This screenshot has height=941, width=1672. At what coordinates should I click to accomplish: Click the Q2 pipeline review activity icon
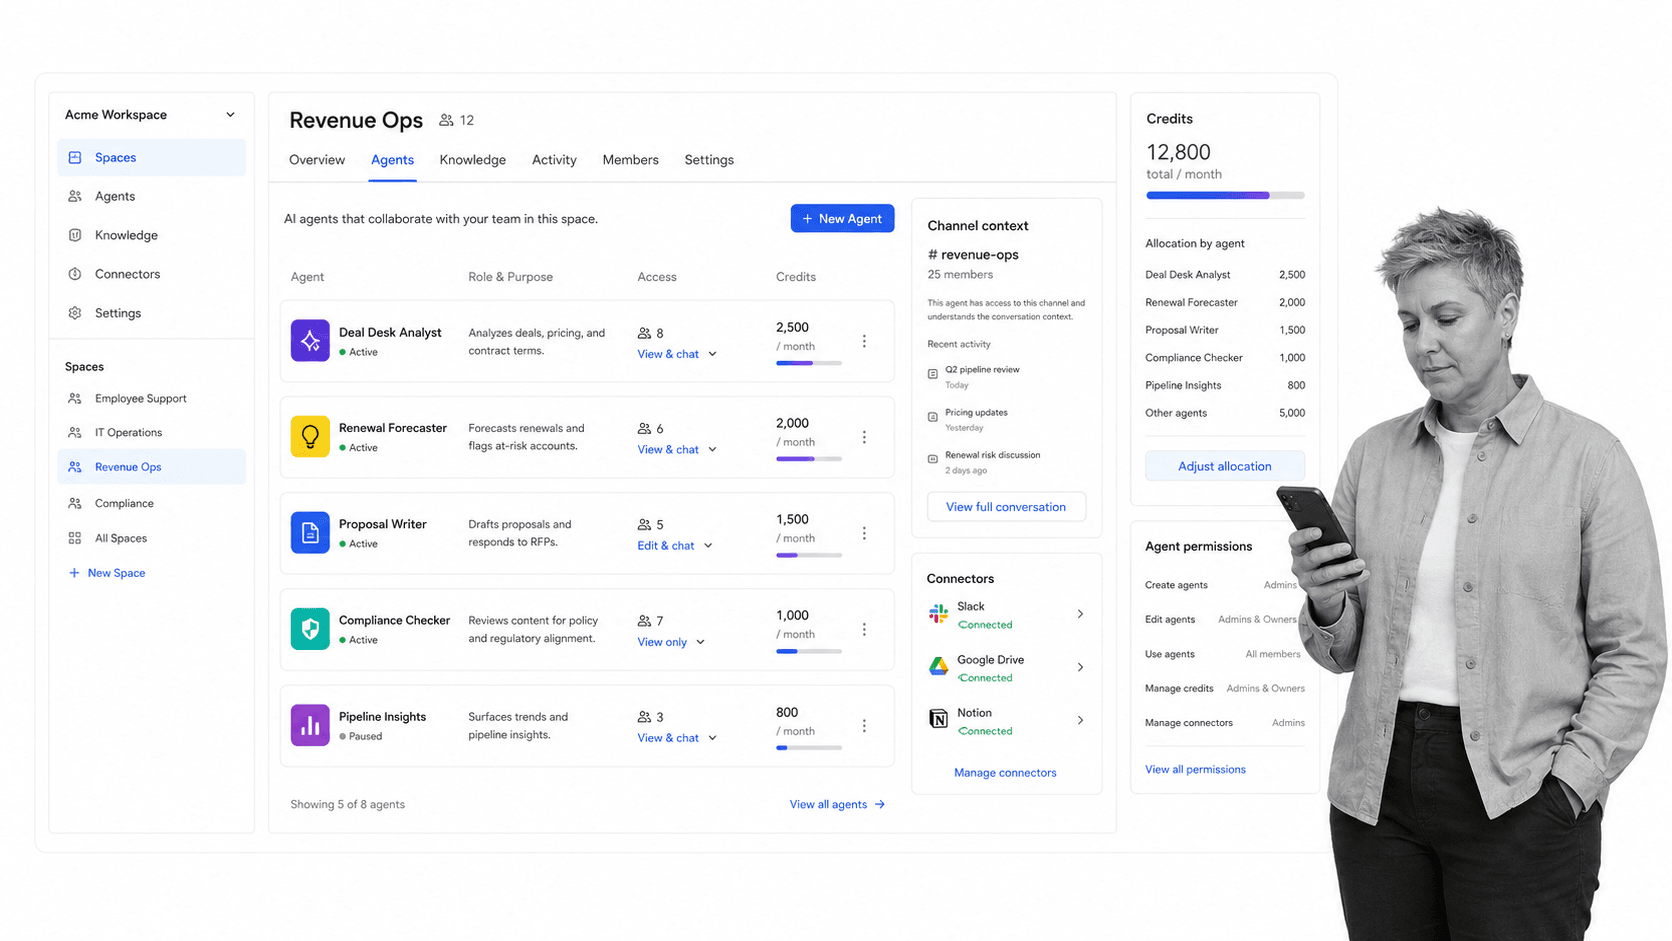[933, 374]
